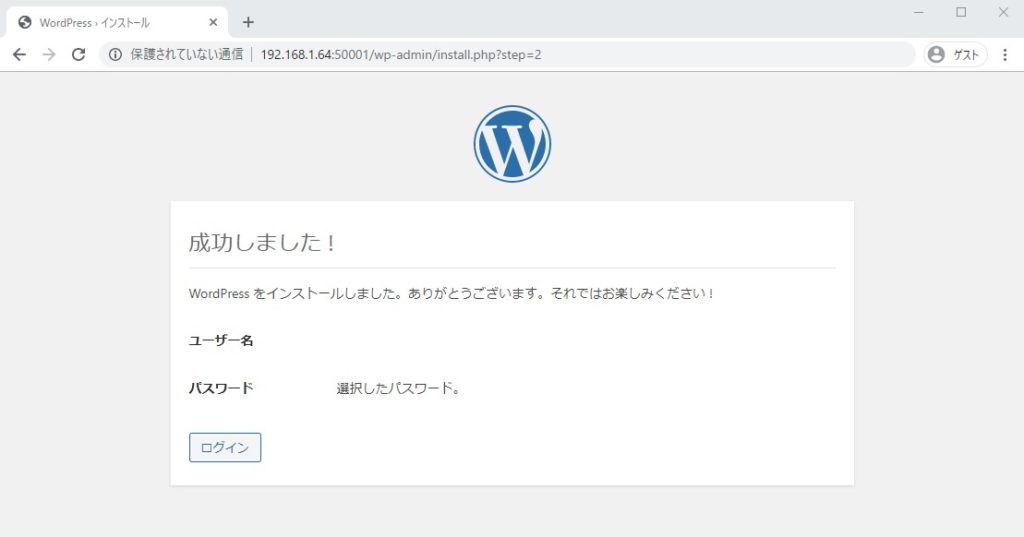Click the text 選択したパスワード。
The width and height of the screenshot is (1024, 537).
click(398, 388)
